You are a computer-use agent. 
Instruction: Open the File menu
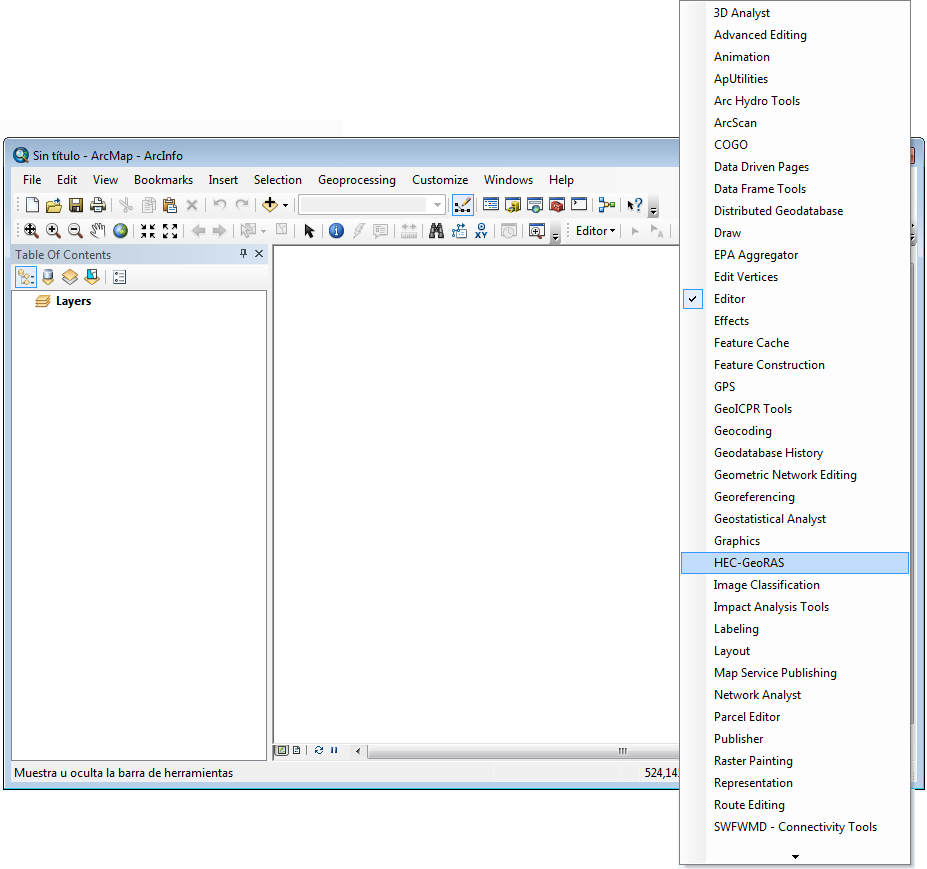tap(32, 180)
